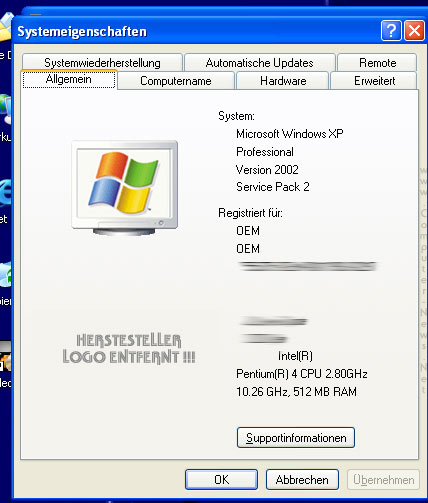
Task: Switch to the Erweitert tab
Action: tap(374, 81)
